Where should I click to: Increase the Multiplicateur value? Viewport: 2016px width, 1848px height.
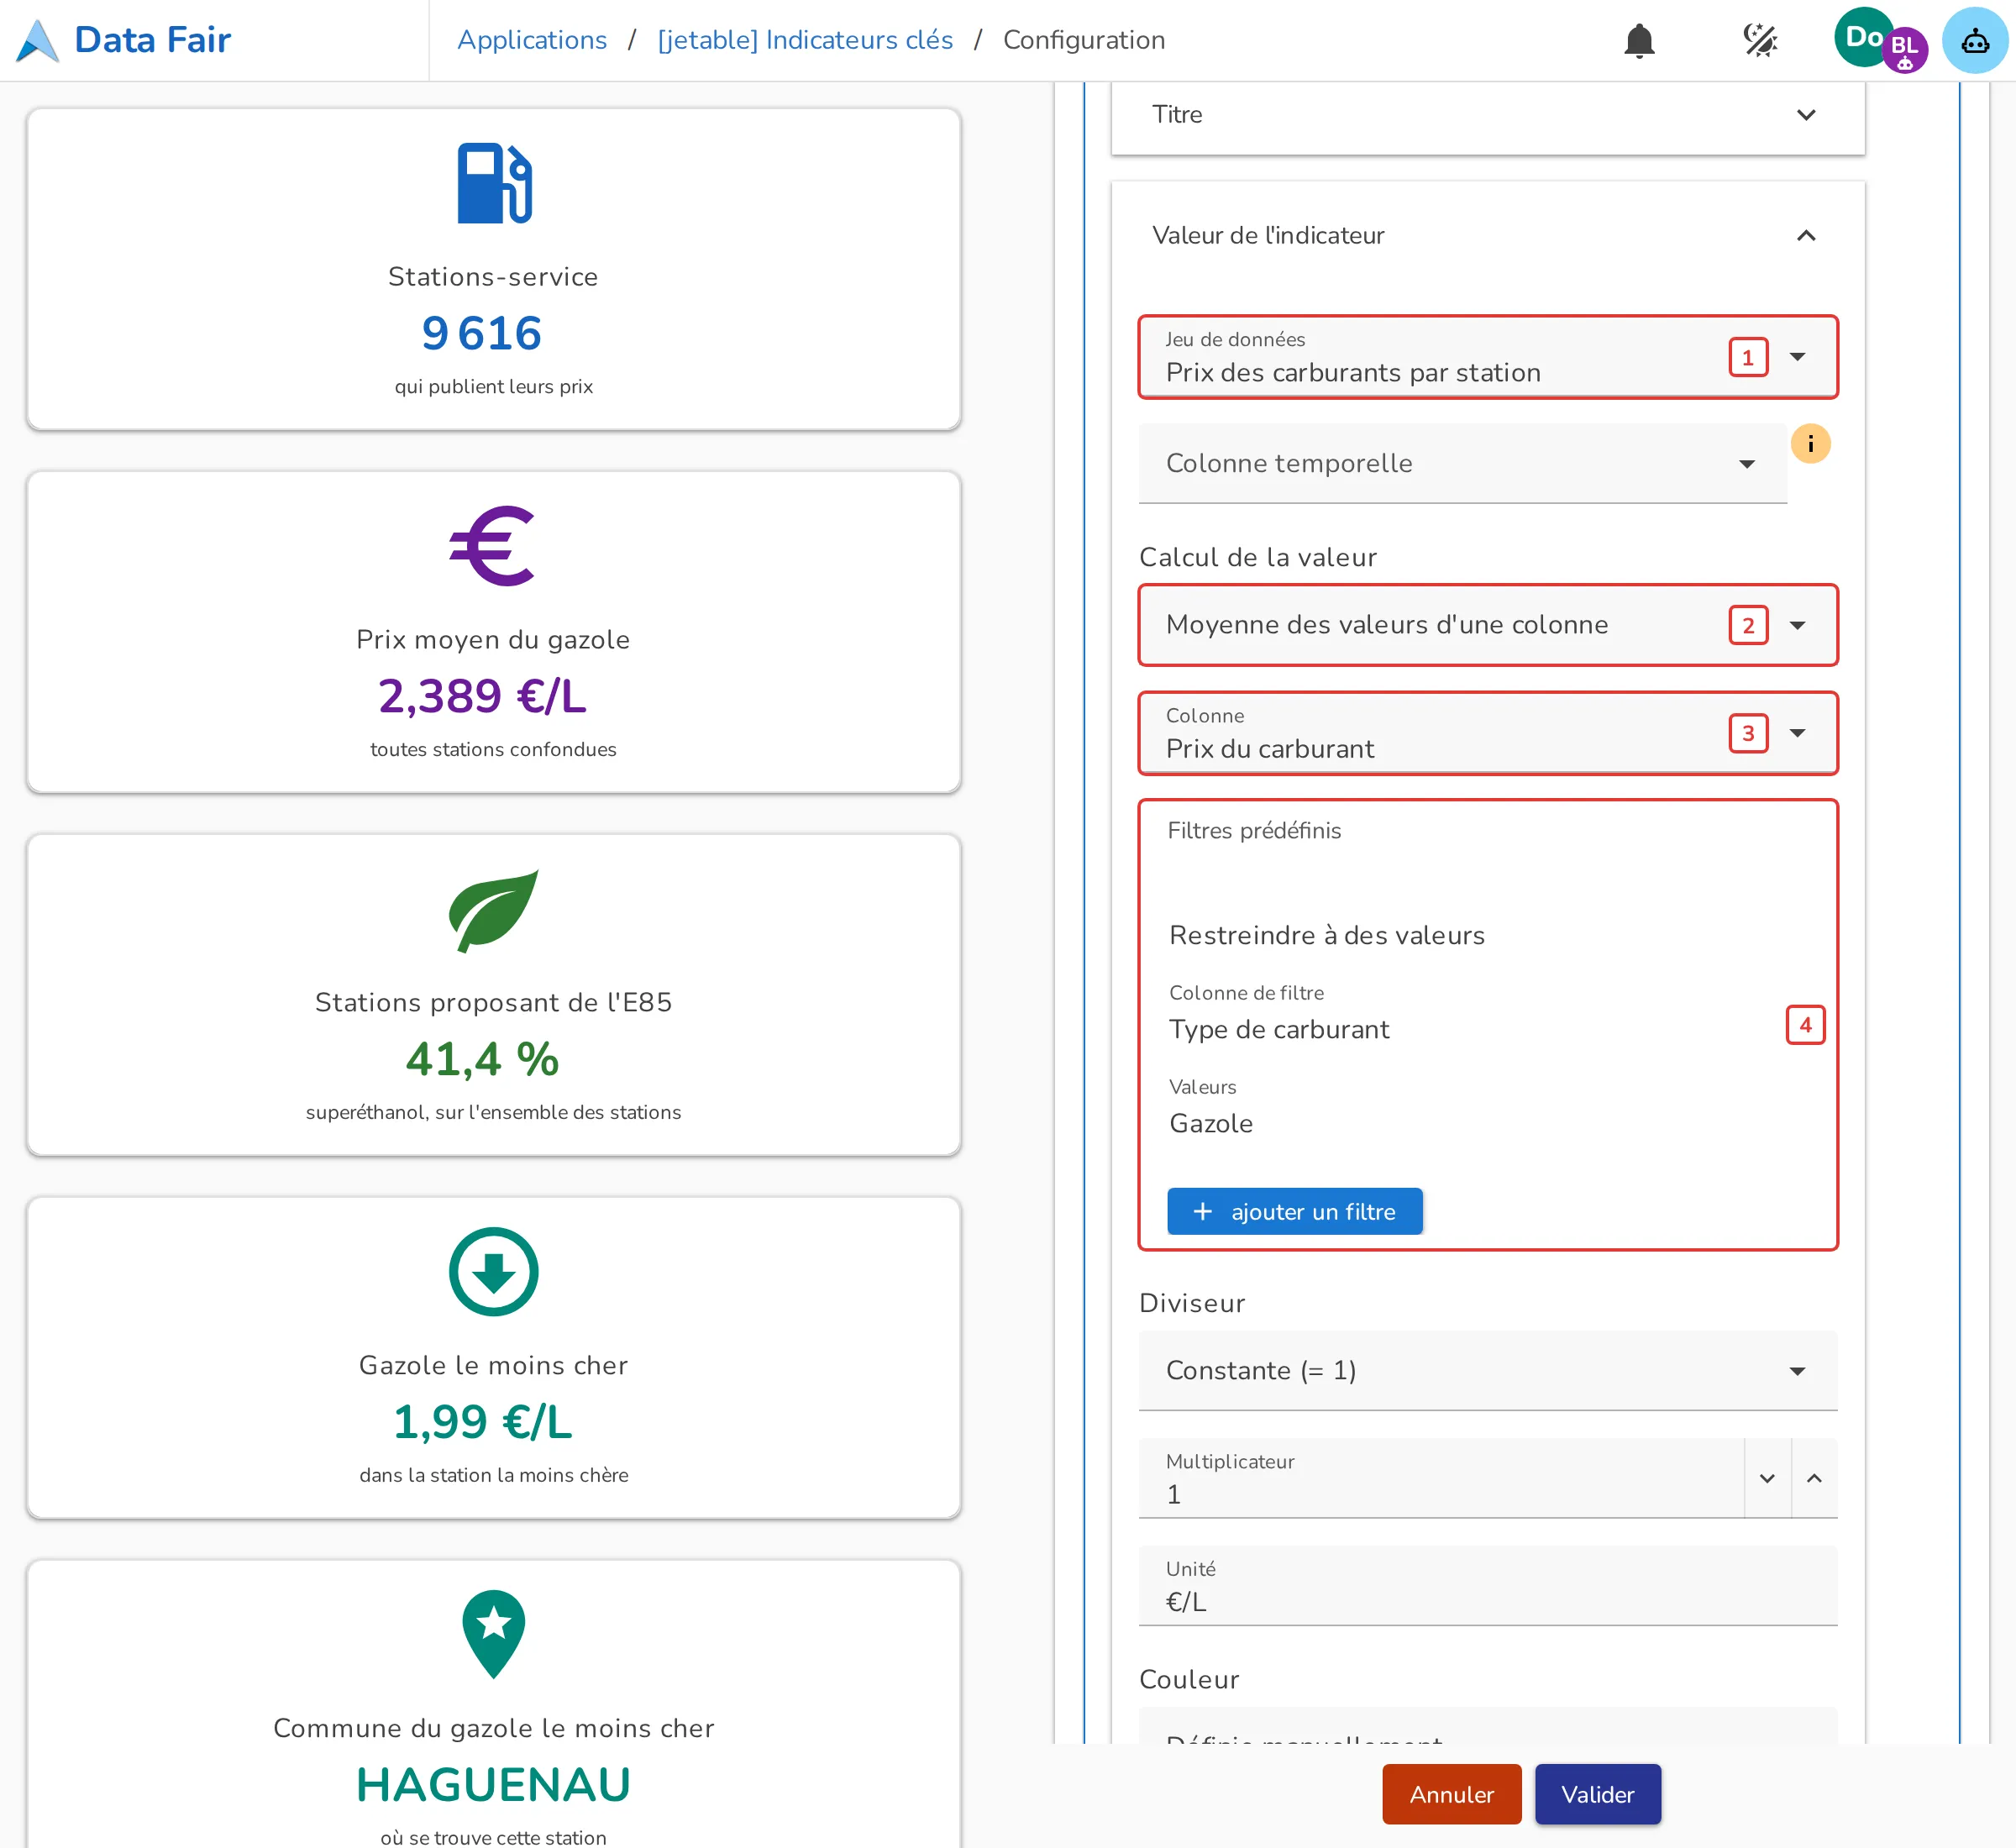tap(1814, 1478)
